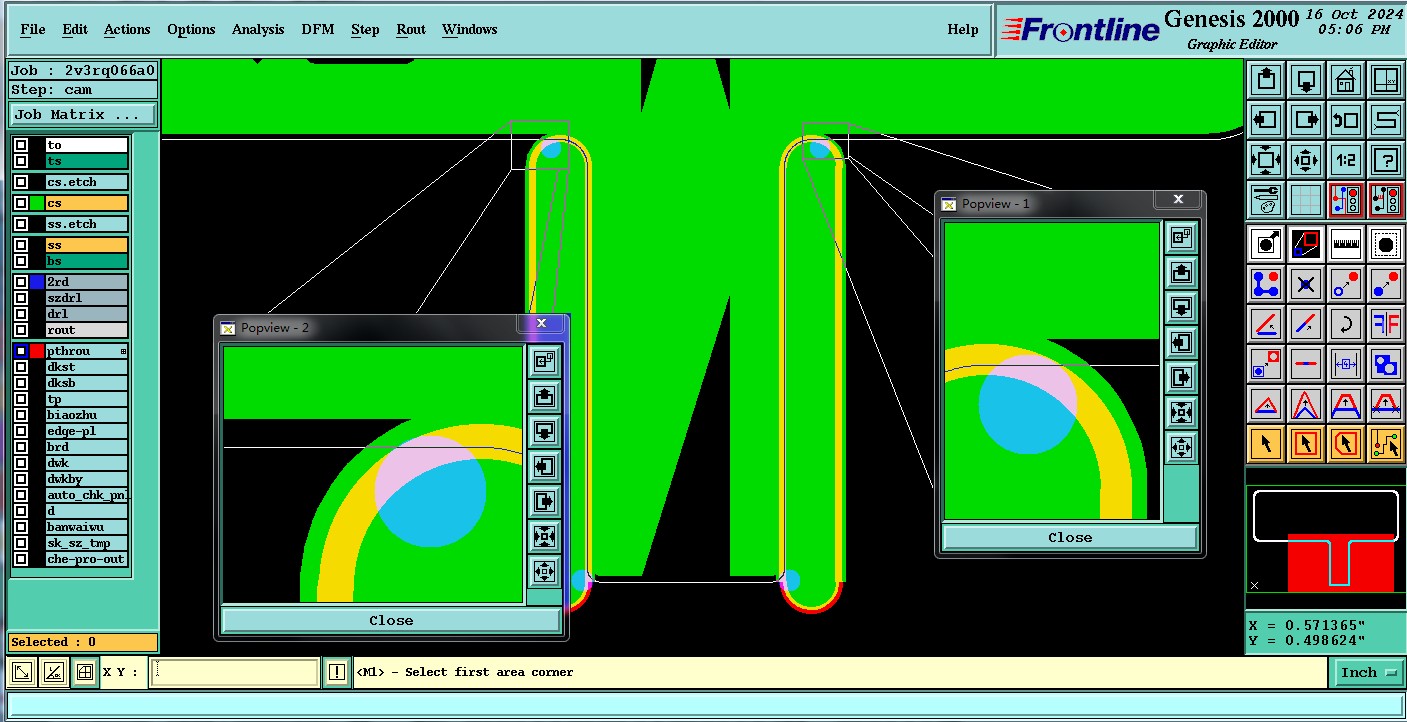Click the blue connected dots icon
1407x722 pixels.
[x=1266, y=284]
